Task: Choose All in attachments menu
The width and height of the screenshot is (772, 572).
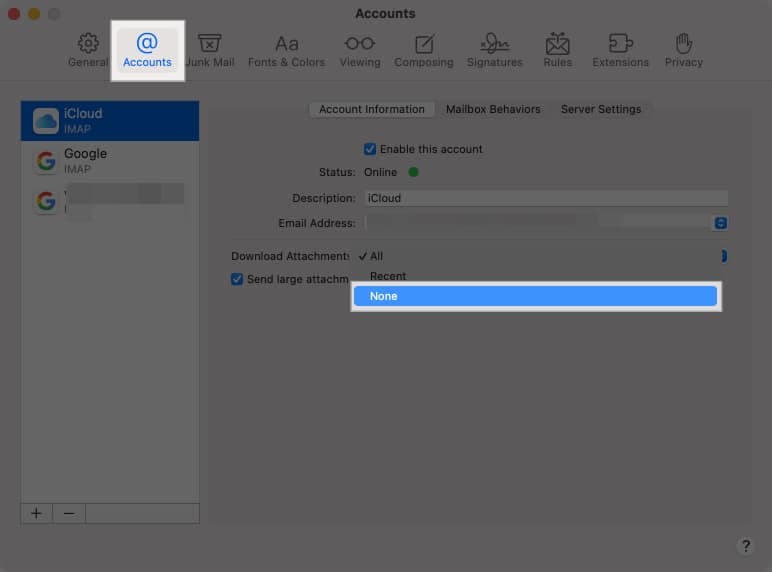Action: [x=535, y=256]
